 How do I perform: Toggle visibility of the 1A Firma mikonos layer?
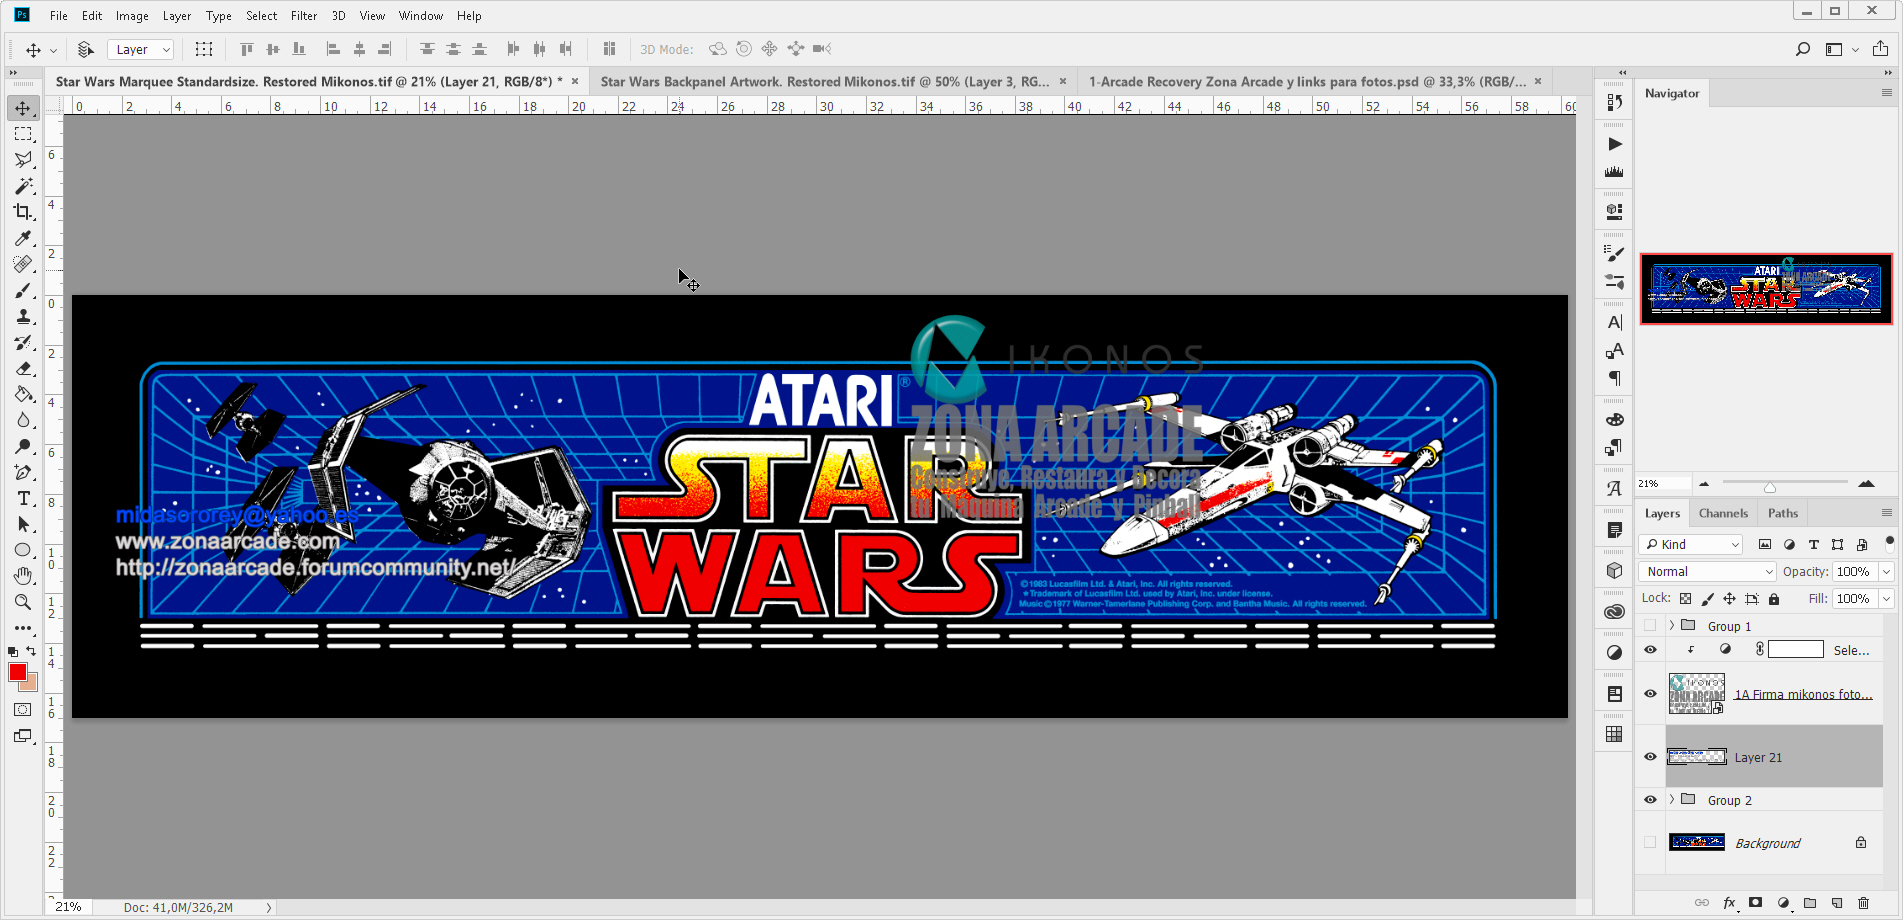[x=1650, y=694]
